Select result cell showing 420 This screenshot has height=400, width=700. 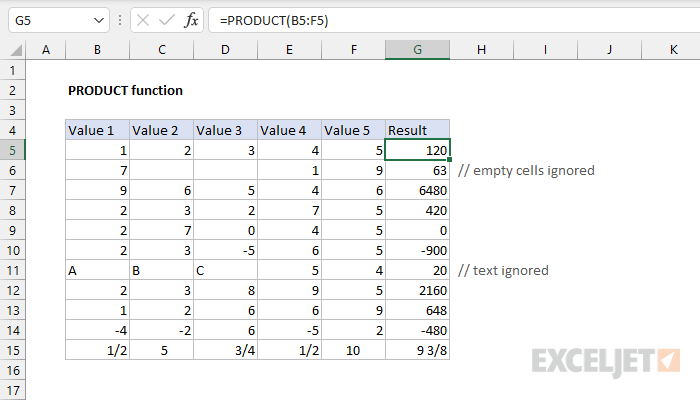[417, 210]
